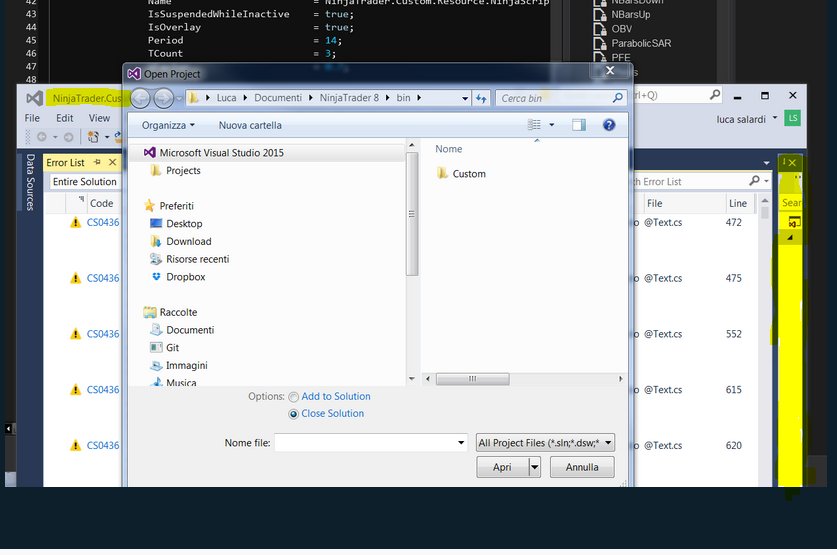Click Quick Launch search icon in Visual Studio

(x=715, y=95)
